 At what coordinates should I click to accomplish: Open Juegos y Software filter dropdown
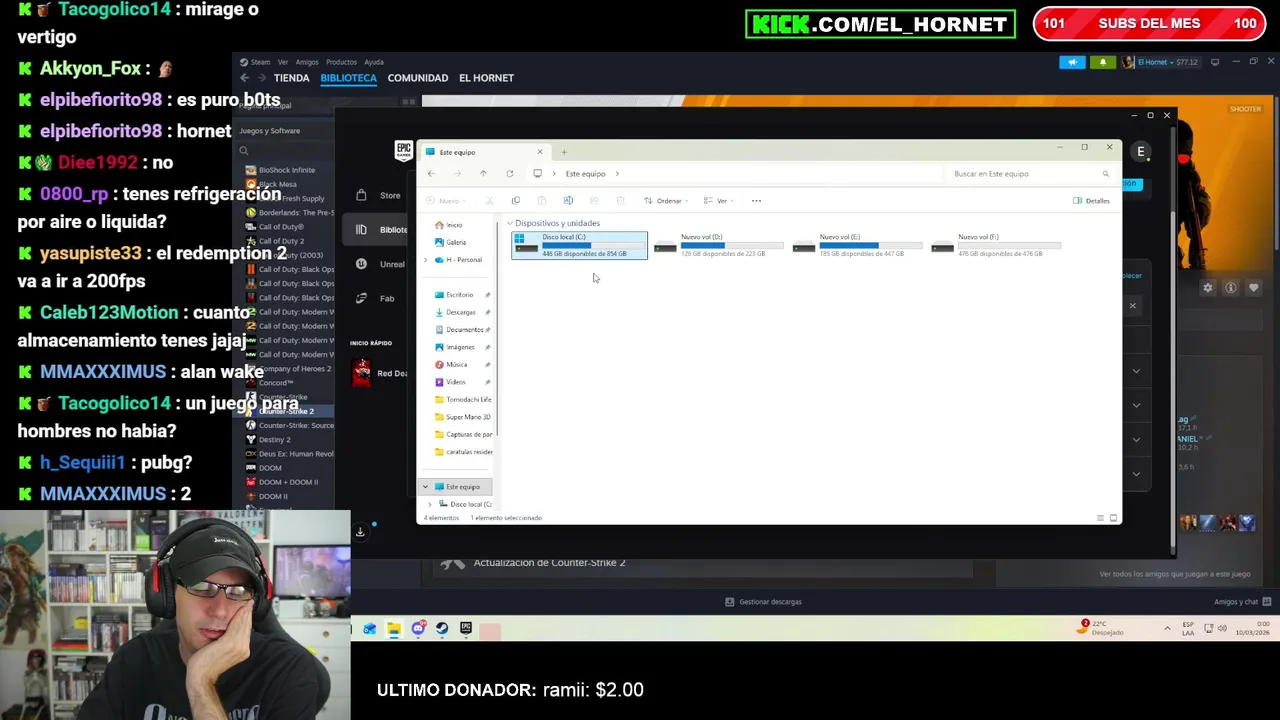click(283, 131)
